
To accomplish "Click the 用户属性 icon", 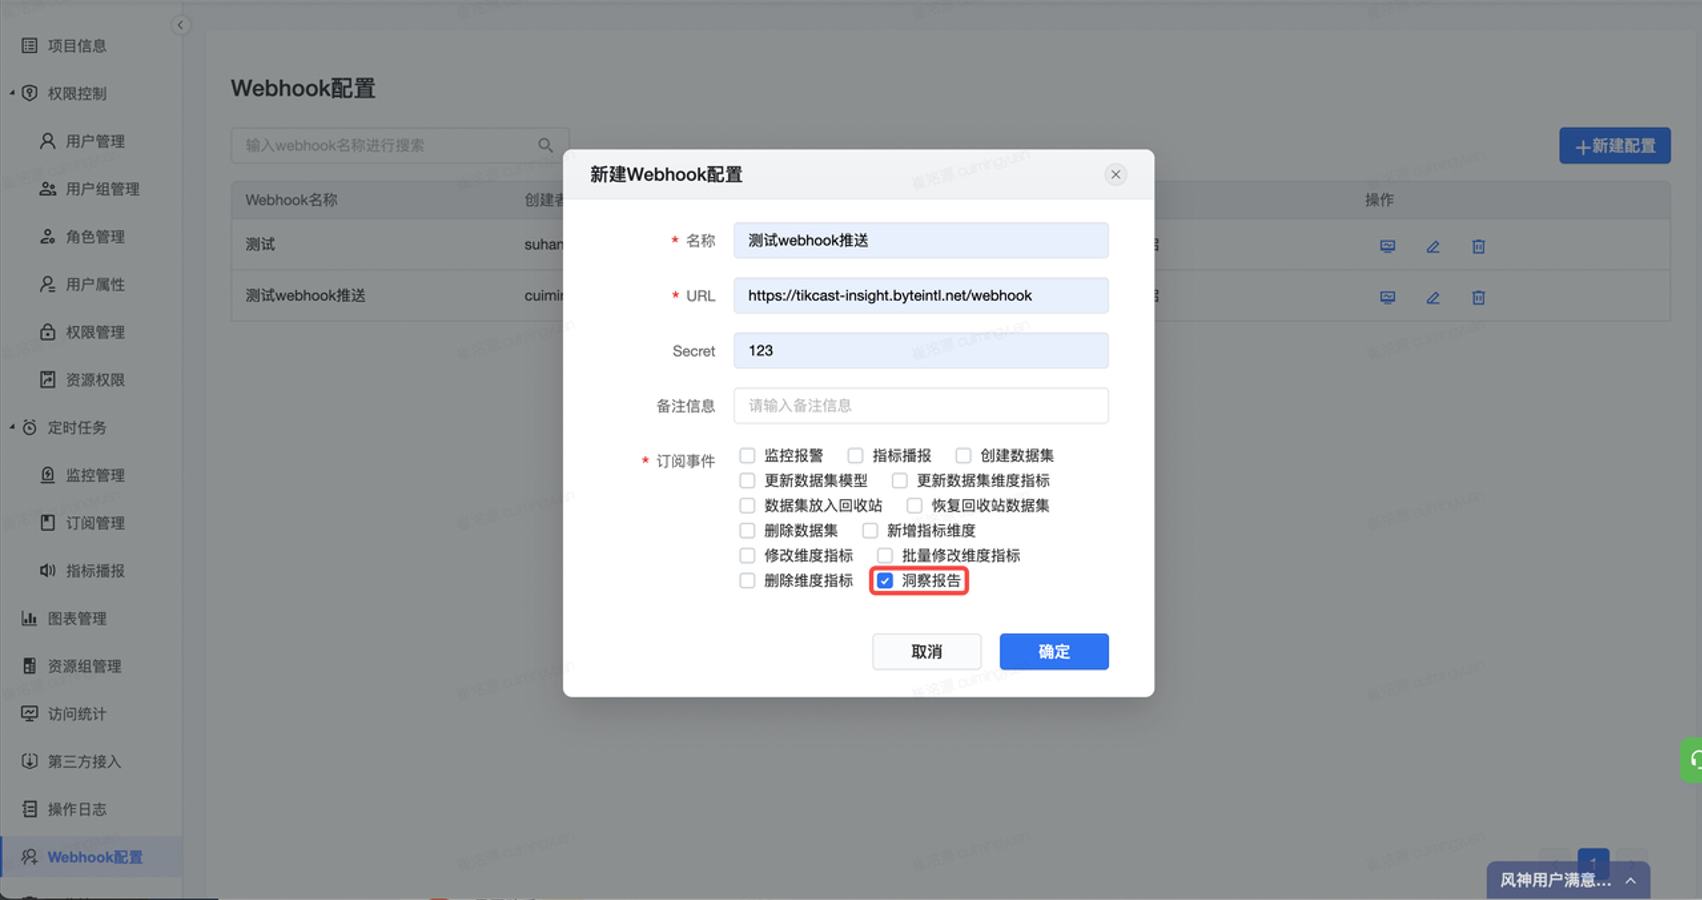I will click(48, 284).
